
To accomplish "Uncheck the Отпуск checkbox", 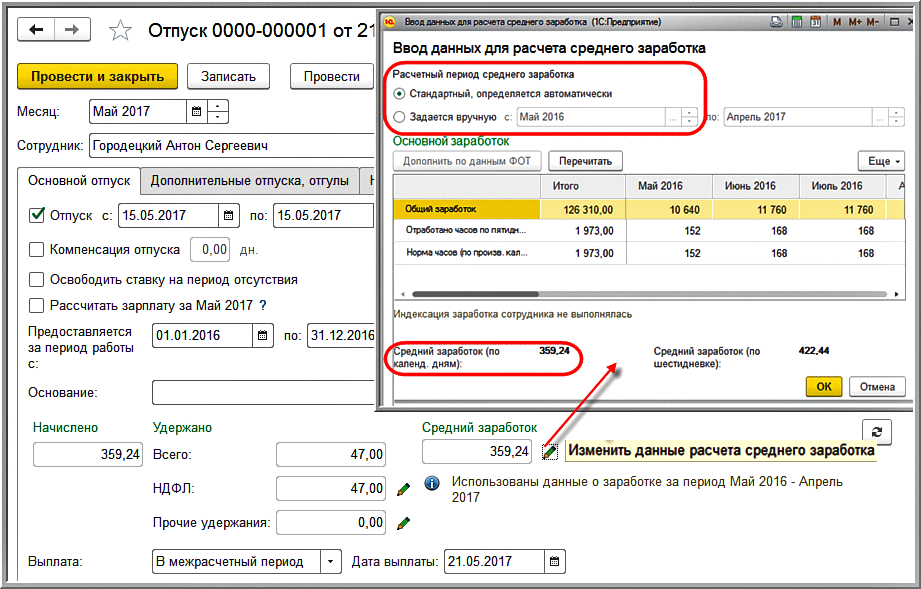I will click(x=38, y=215).
